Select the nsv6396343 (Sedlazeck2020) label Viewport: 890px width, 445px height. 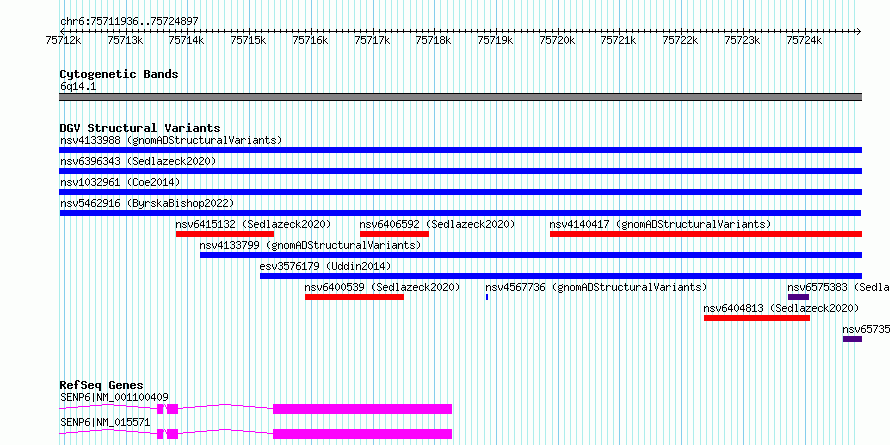[138, 161]
